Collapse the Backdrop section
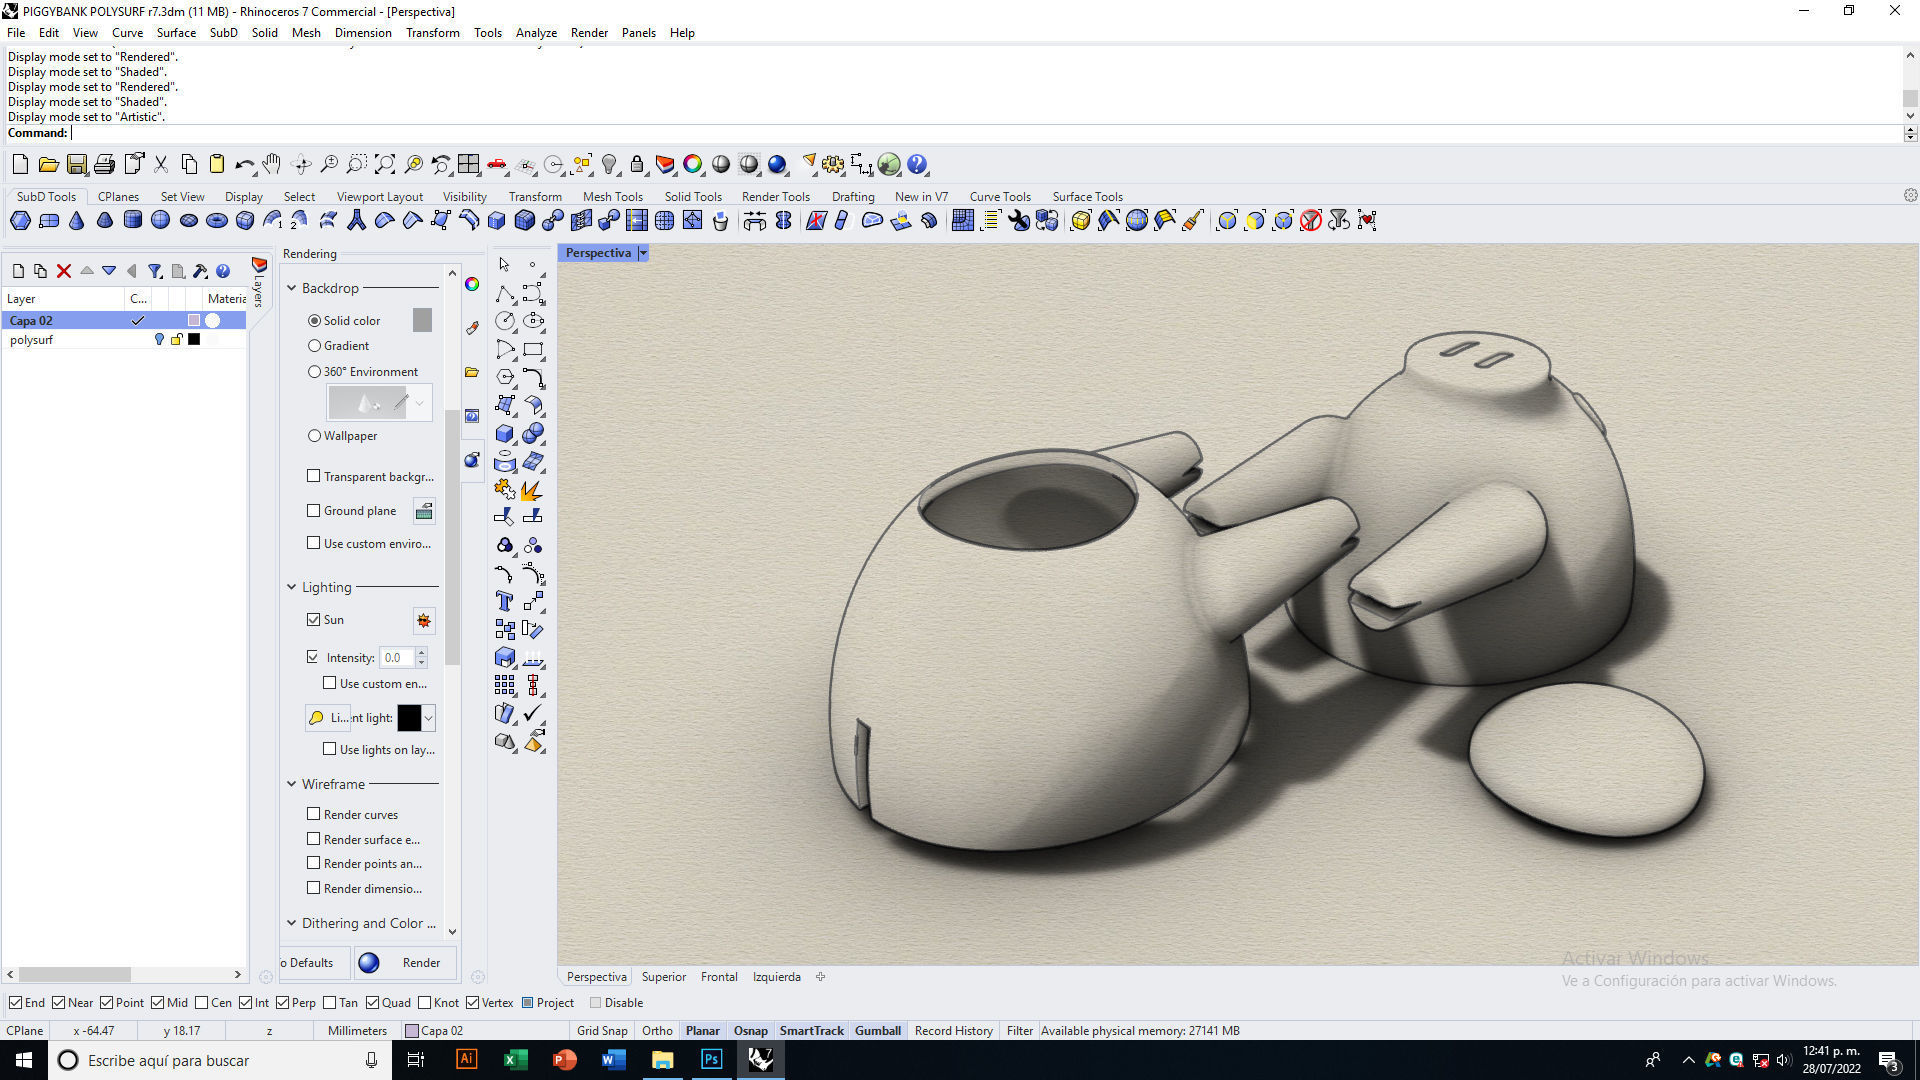 pyautogui.click(x=292, y=288)
